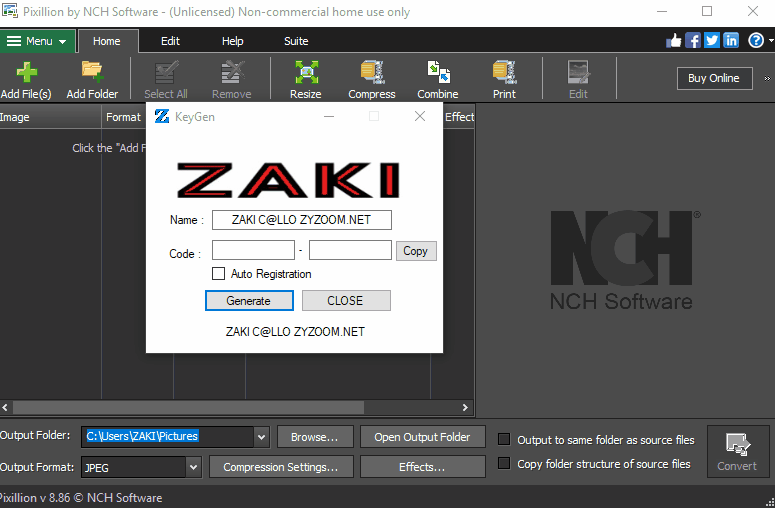Check Output to same folder as source files
The height and width of the screenshot is (508, 775).
click(504, 439)
